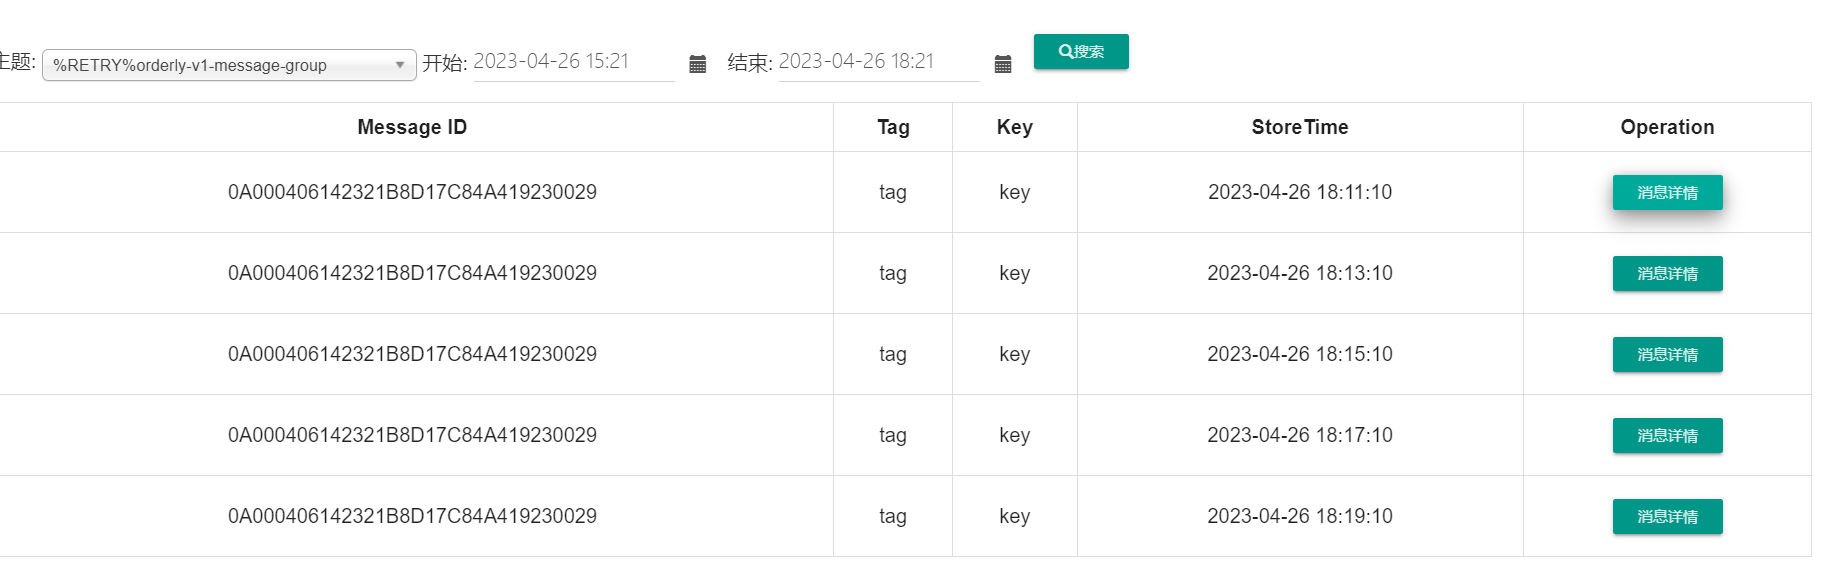
Task: Click the Key column header
Action: tap(1013, 127)
